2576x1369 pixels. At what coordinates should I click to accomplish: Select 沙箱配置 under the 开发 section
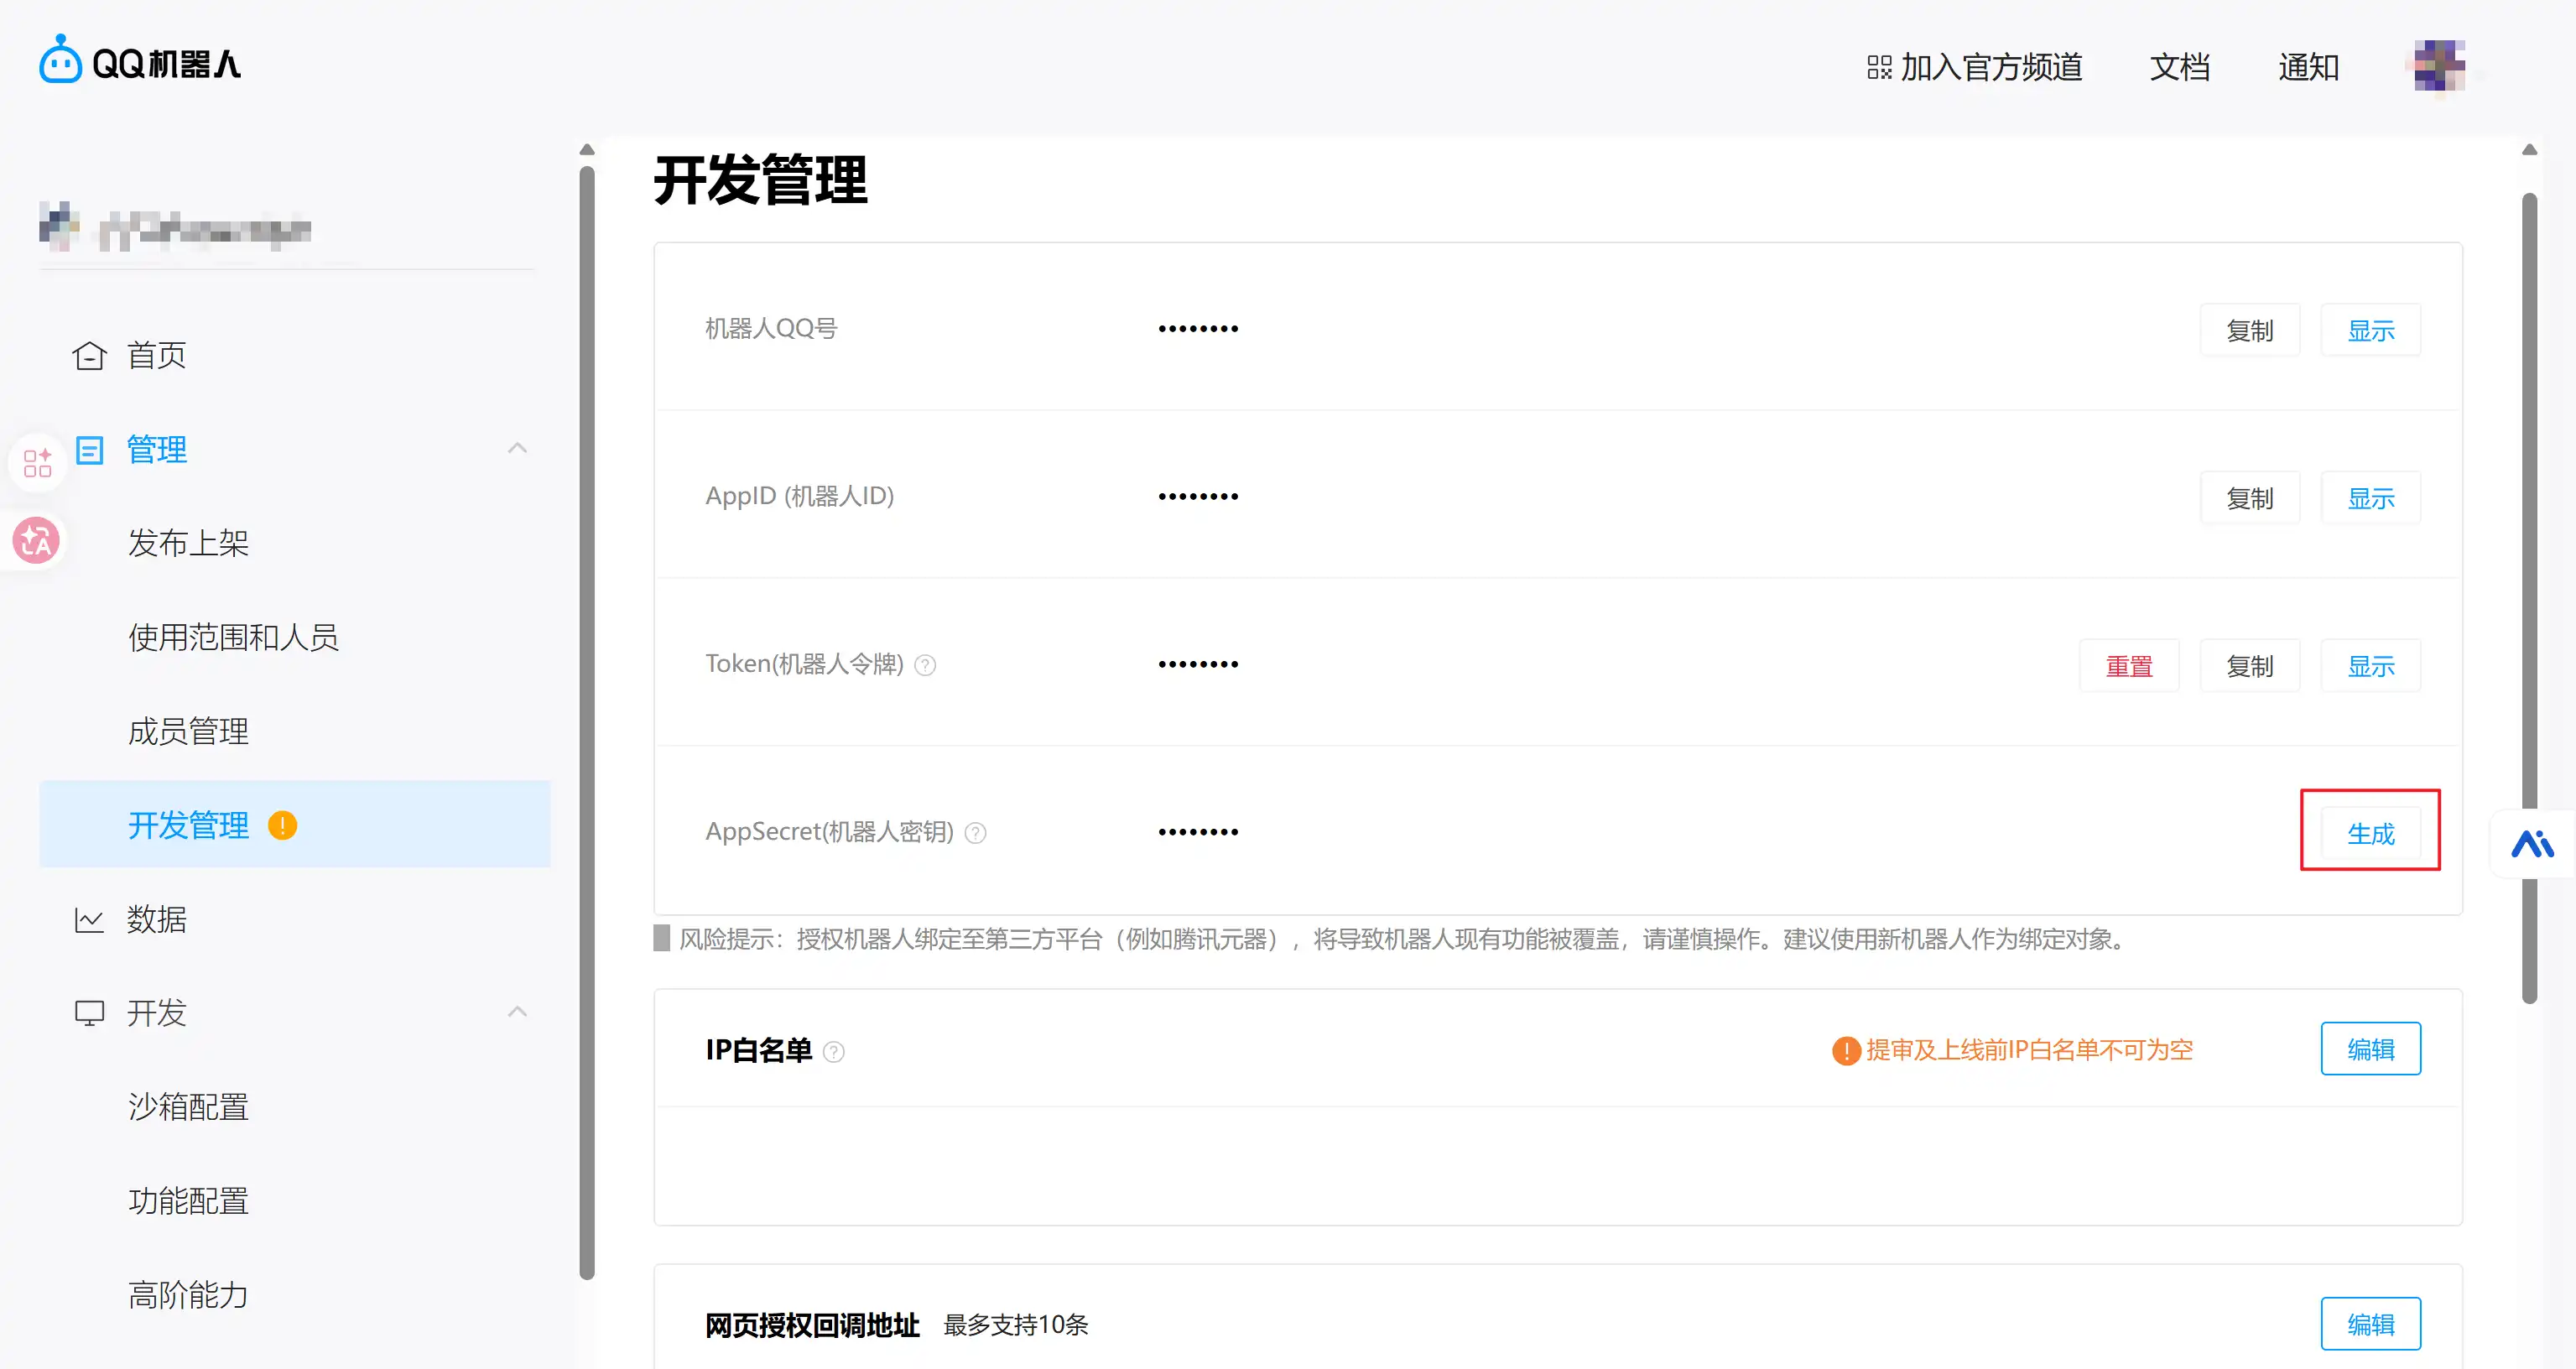coord(187,1106)
